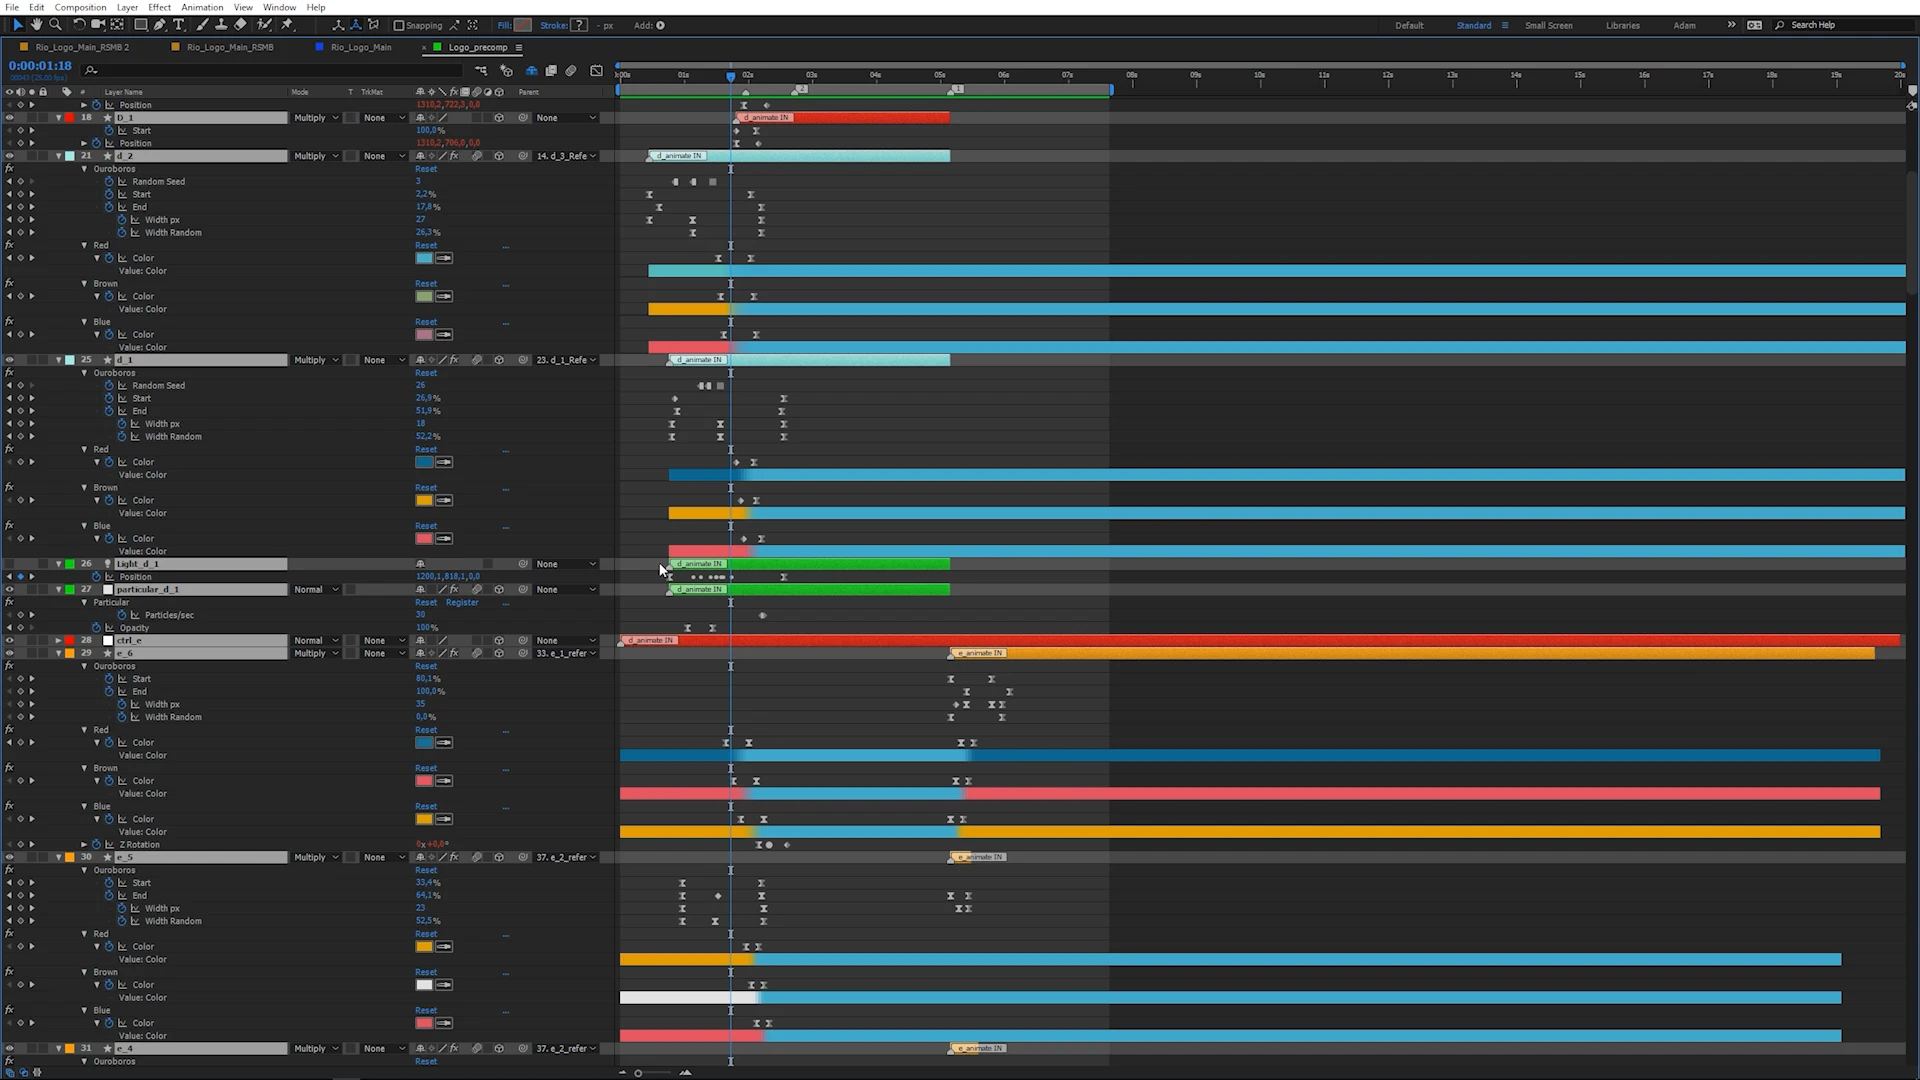
Task: Select the Zoom tool in toolbar
Action: coord(55,25)
